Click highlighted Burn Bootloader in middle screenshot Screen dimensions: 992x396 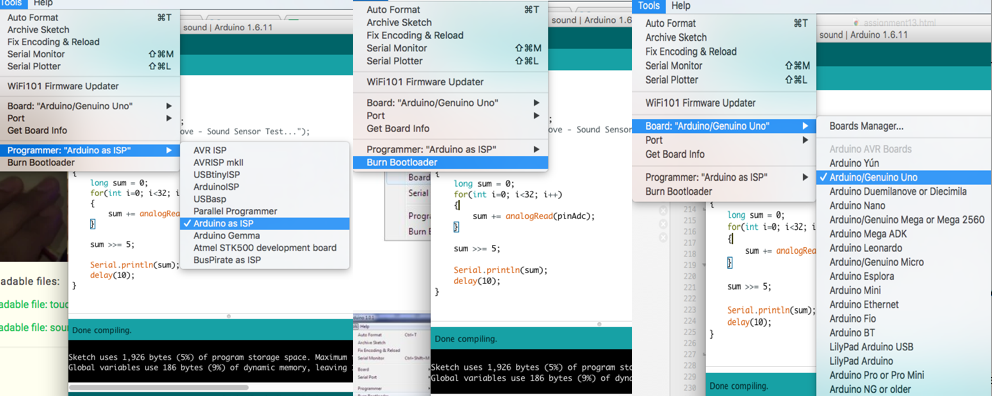[450, 163]
